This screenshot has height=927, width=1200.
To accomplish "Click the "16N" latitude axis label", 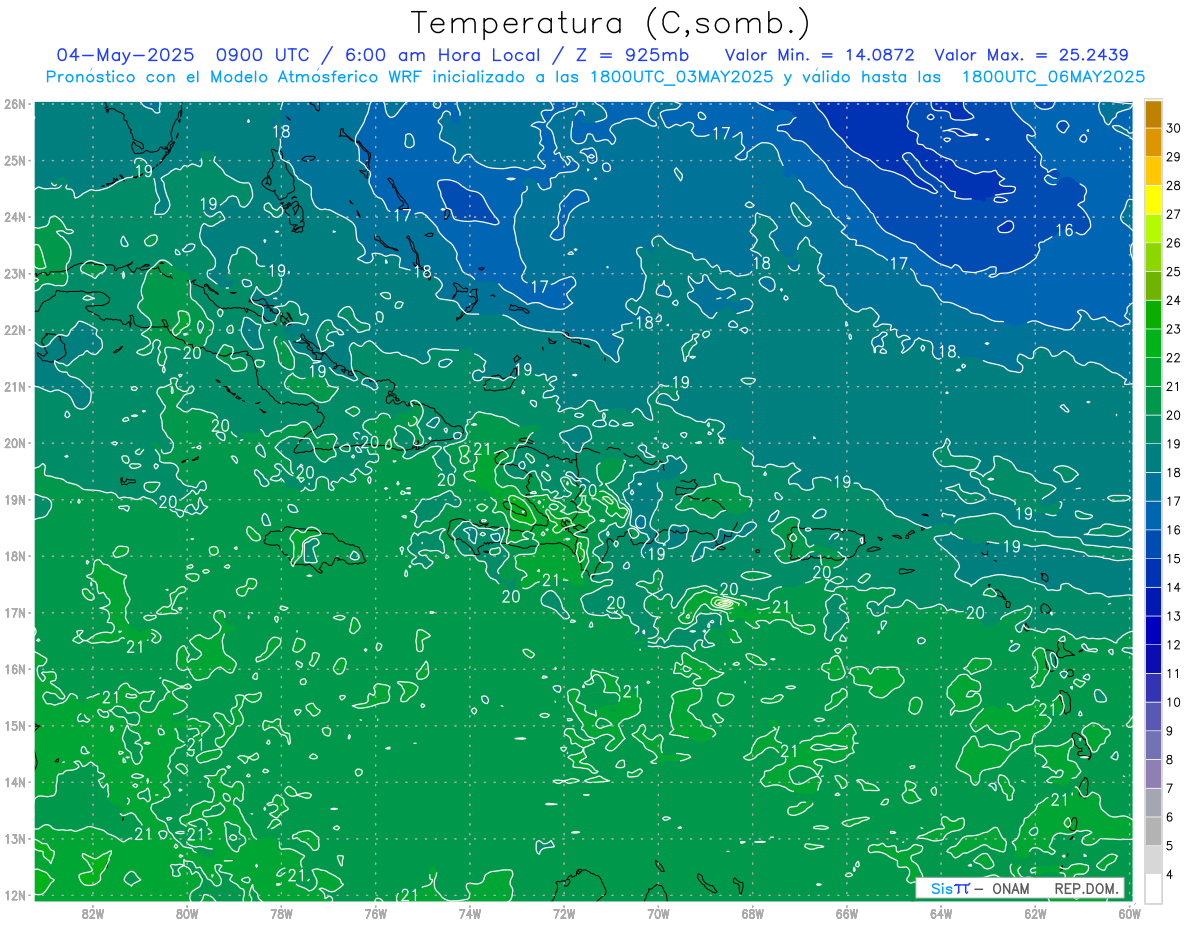I will coord(15,669).
